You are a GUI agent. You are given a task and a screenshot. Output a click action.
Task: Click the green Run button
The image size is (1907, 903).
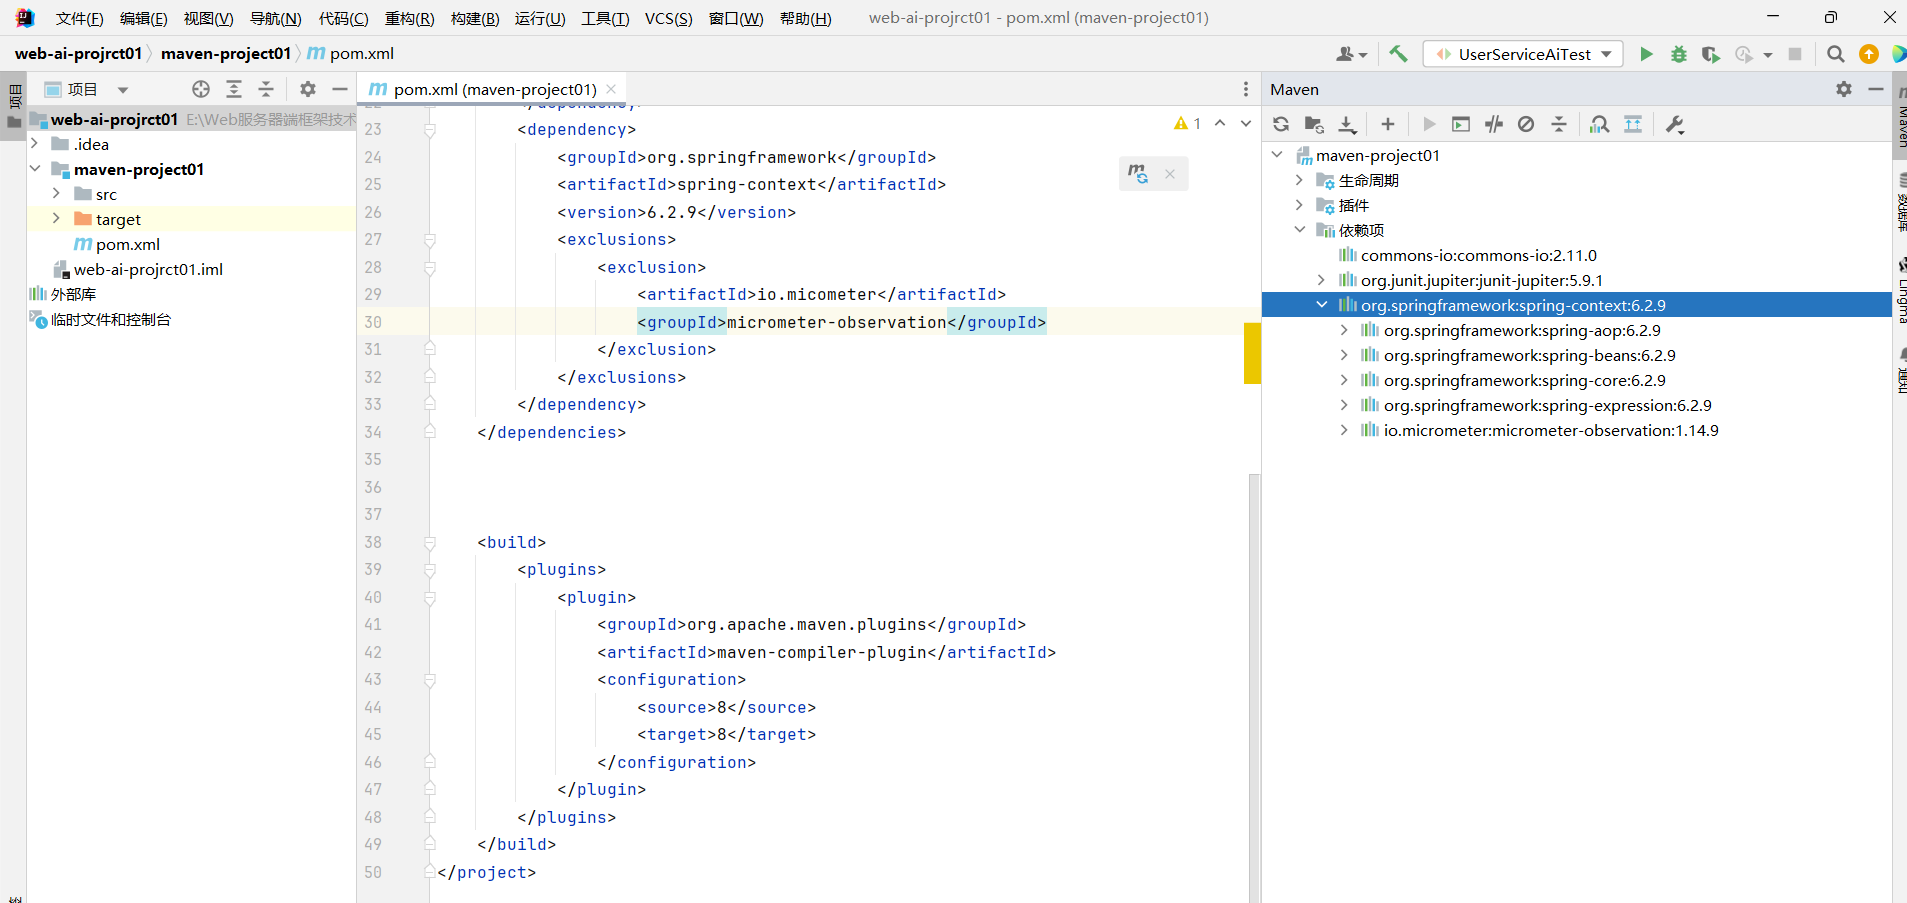pos(1646,54)
